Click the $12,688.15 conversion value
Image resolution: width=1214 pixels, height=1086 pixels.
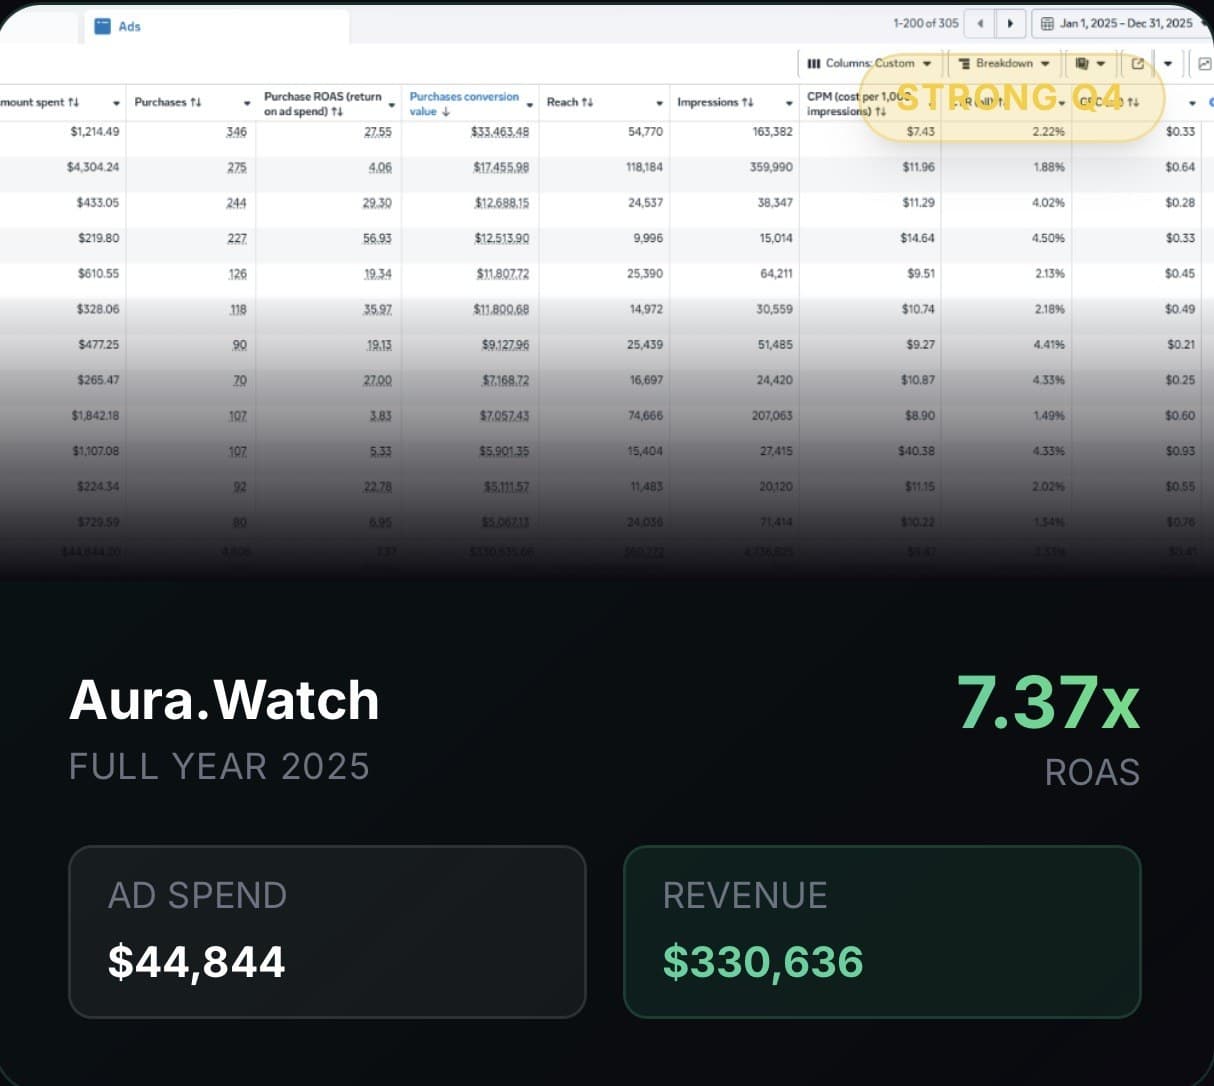click(502, 203)
